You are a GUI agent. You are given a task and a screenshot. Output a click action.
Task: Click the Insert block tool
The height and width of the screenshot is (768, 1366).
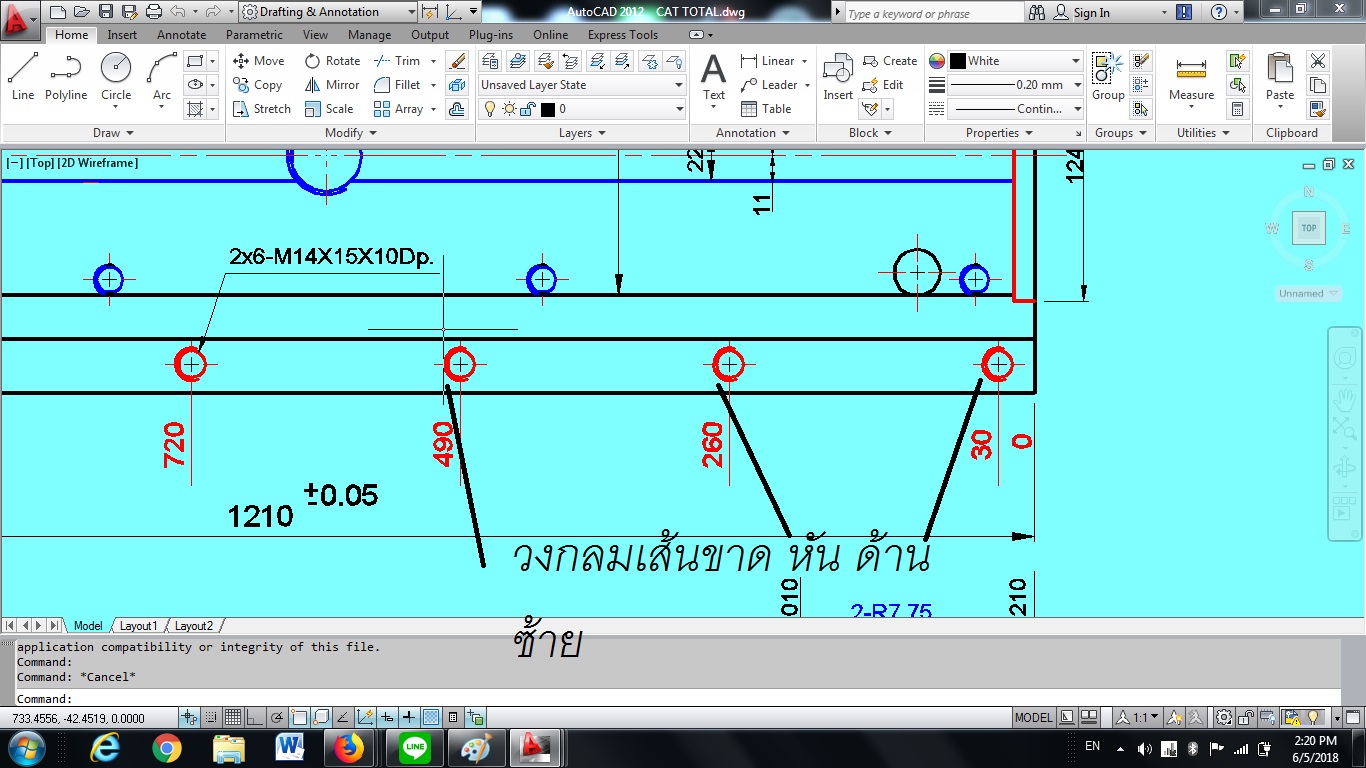[838, 77]
